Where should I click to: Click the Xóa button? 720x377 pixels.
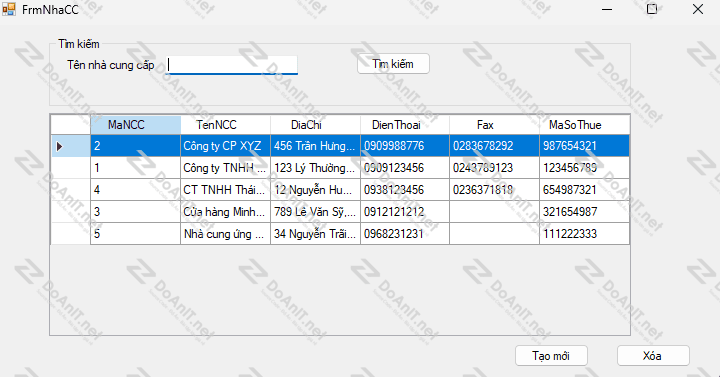coord(653,356)
